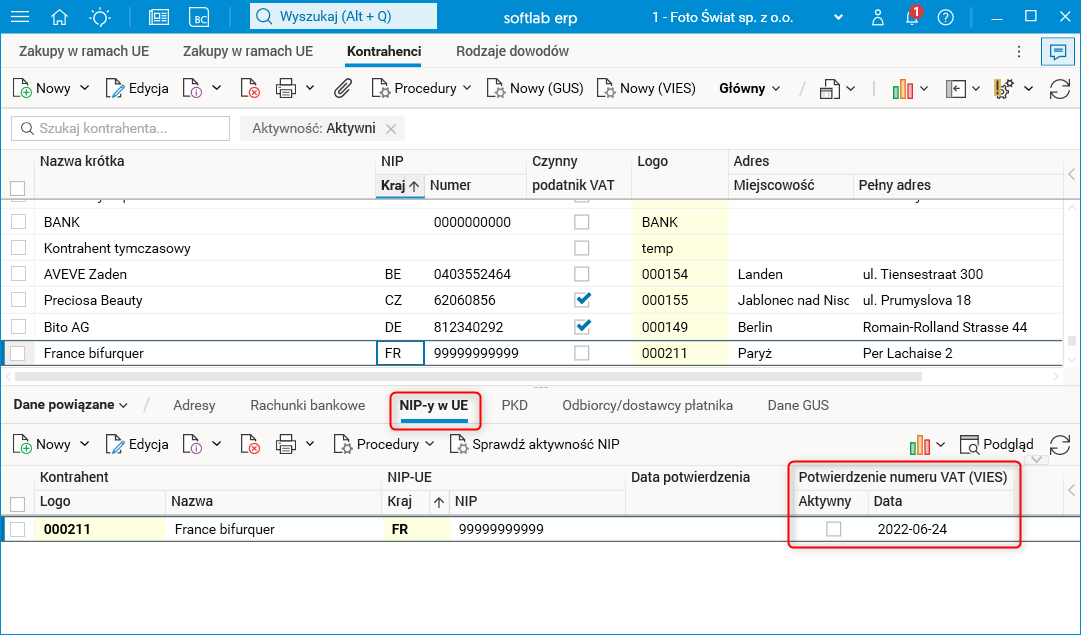1081x635 pixels.
Task: Open the notifications bell icon
Action: click(x=911, y=17)
